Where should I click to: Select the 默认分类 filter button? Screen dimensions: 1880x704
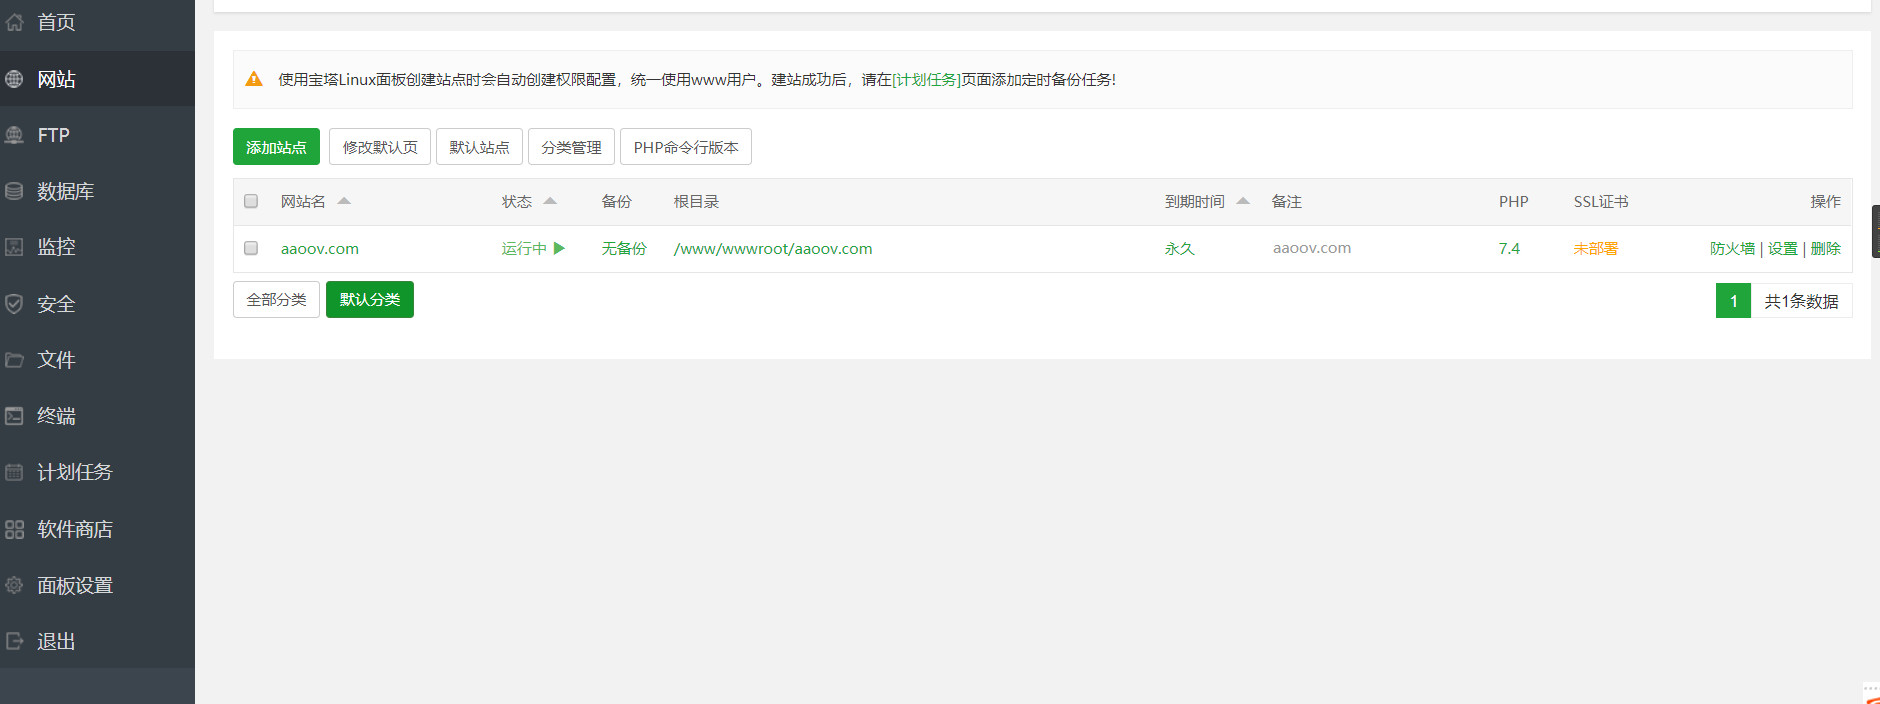(x=370, y=299)
